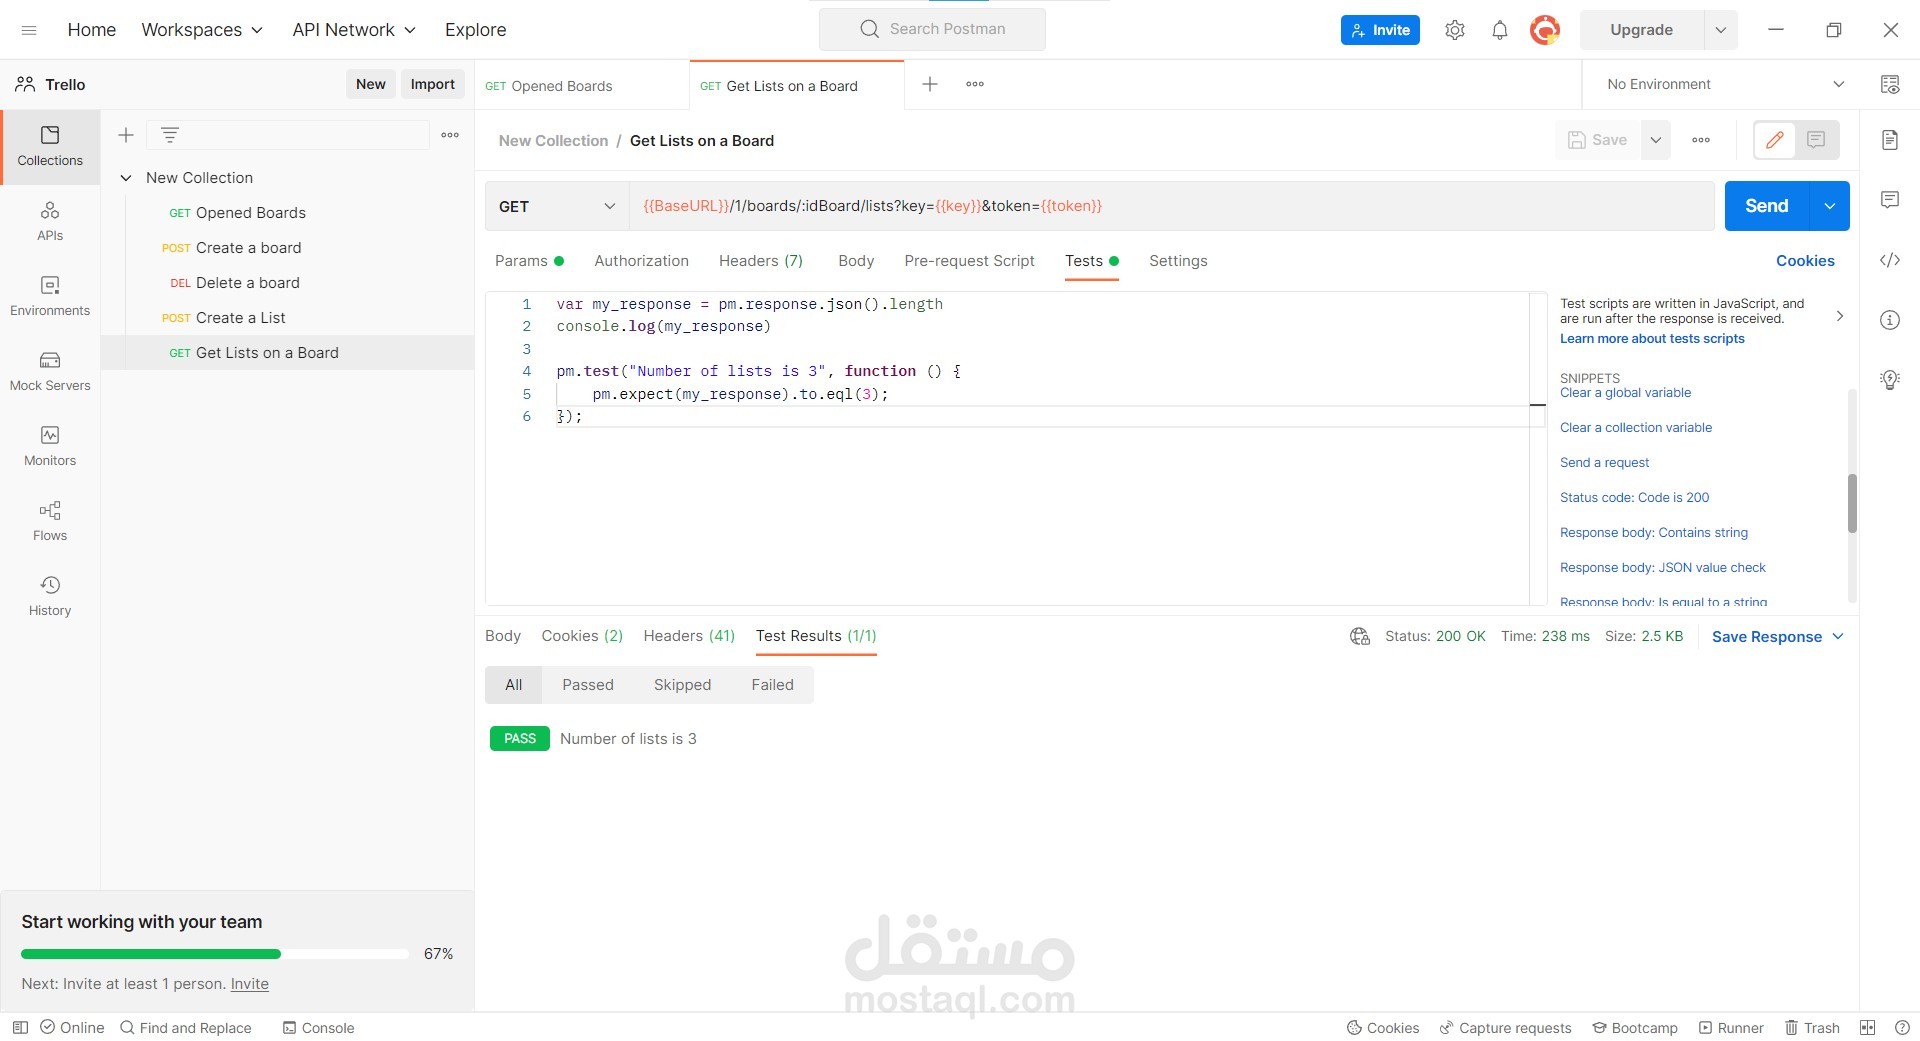Viewport: 1920px width, 1041px height.
Task: Open History in the sidebar
Action: point(50,596)
